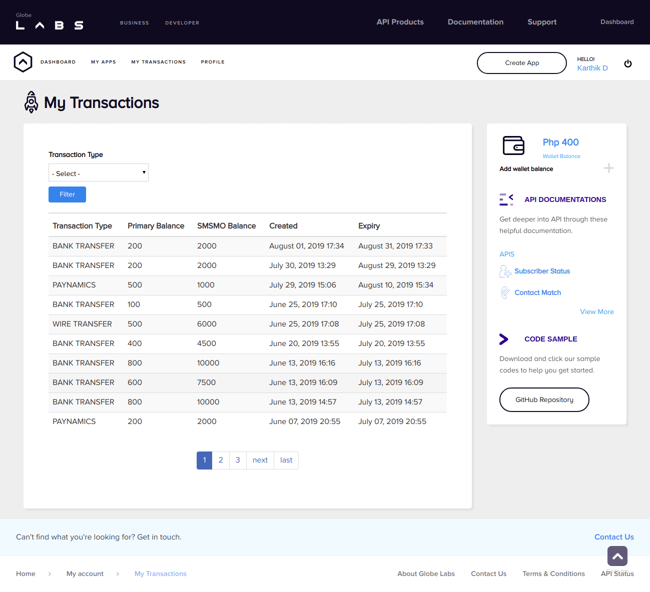Image resolution: width=650 pixels, height=592 pixels.
Task: Click the June 20, 2019 13:55 created date
Action: click(x=304, y=343)
